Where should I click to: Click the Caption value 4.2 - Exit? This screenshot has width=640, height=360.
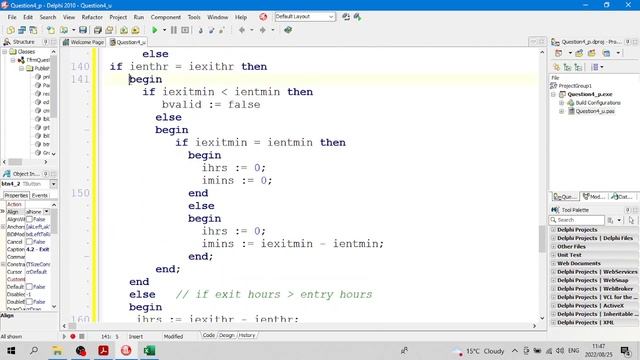[38, 249]
